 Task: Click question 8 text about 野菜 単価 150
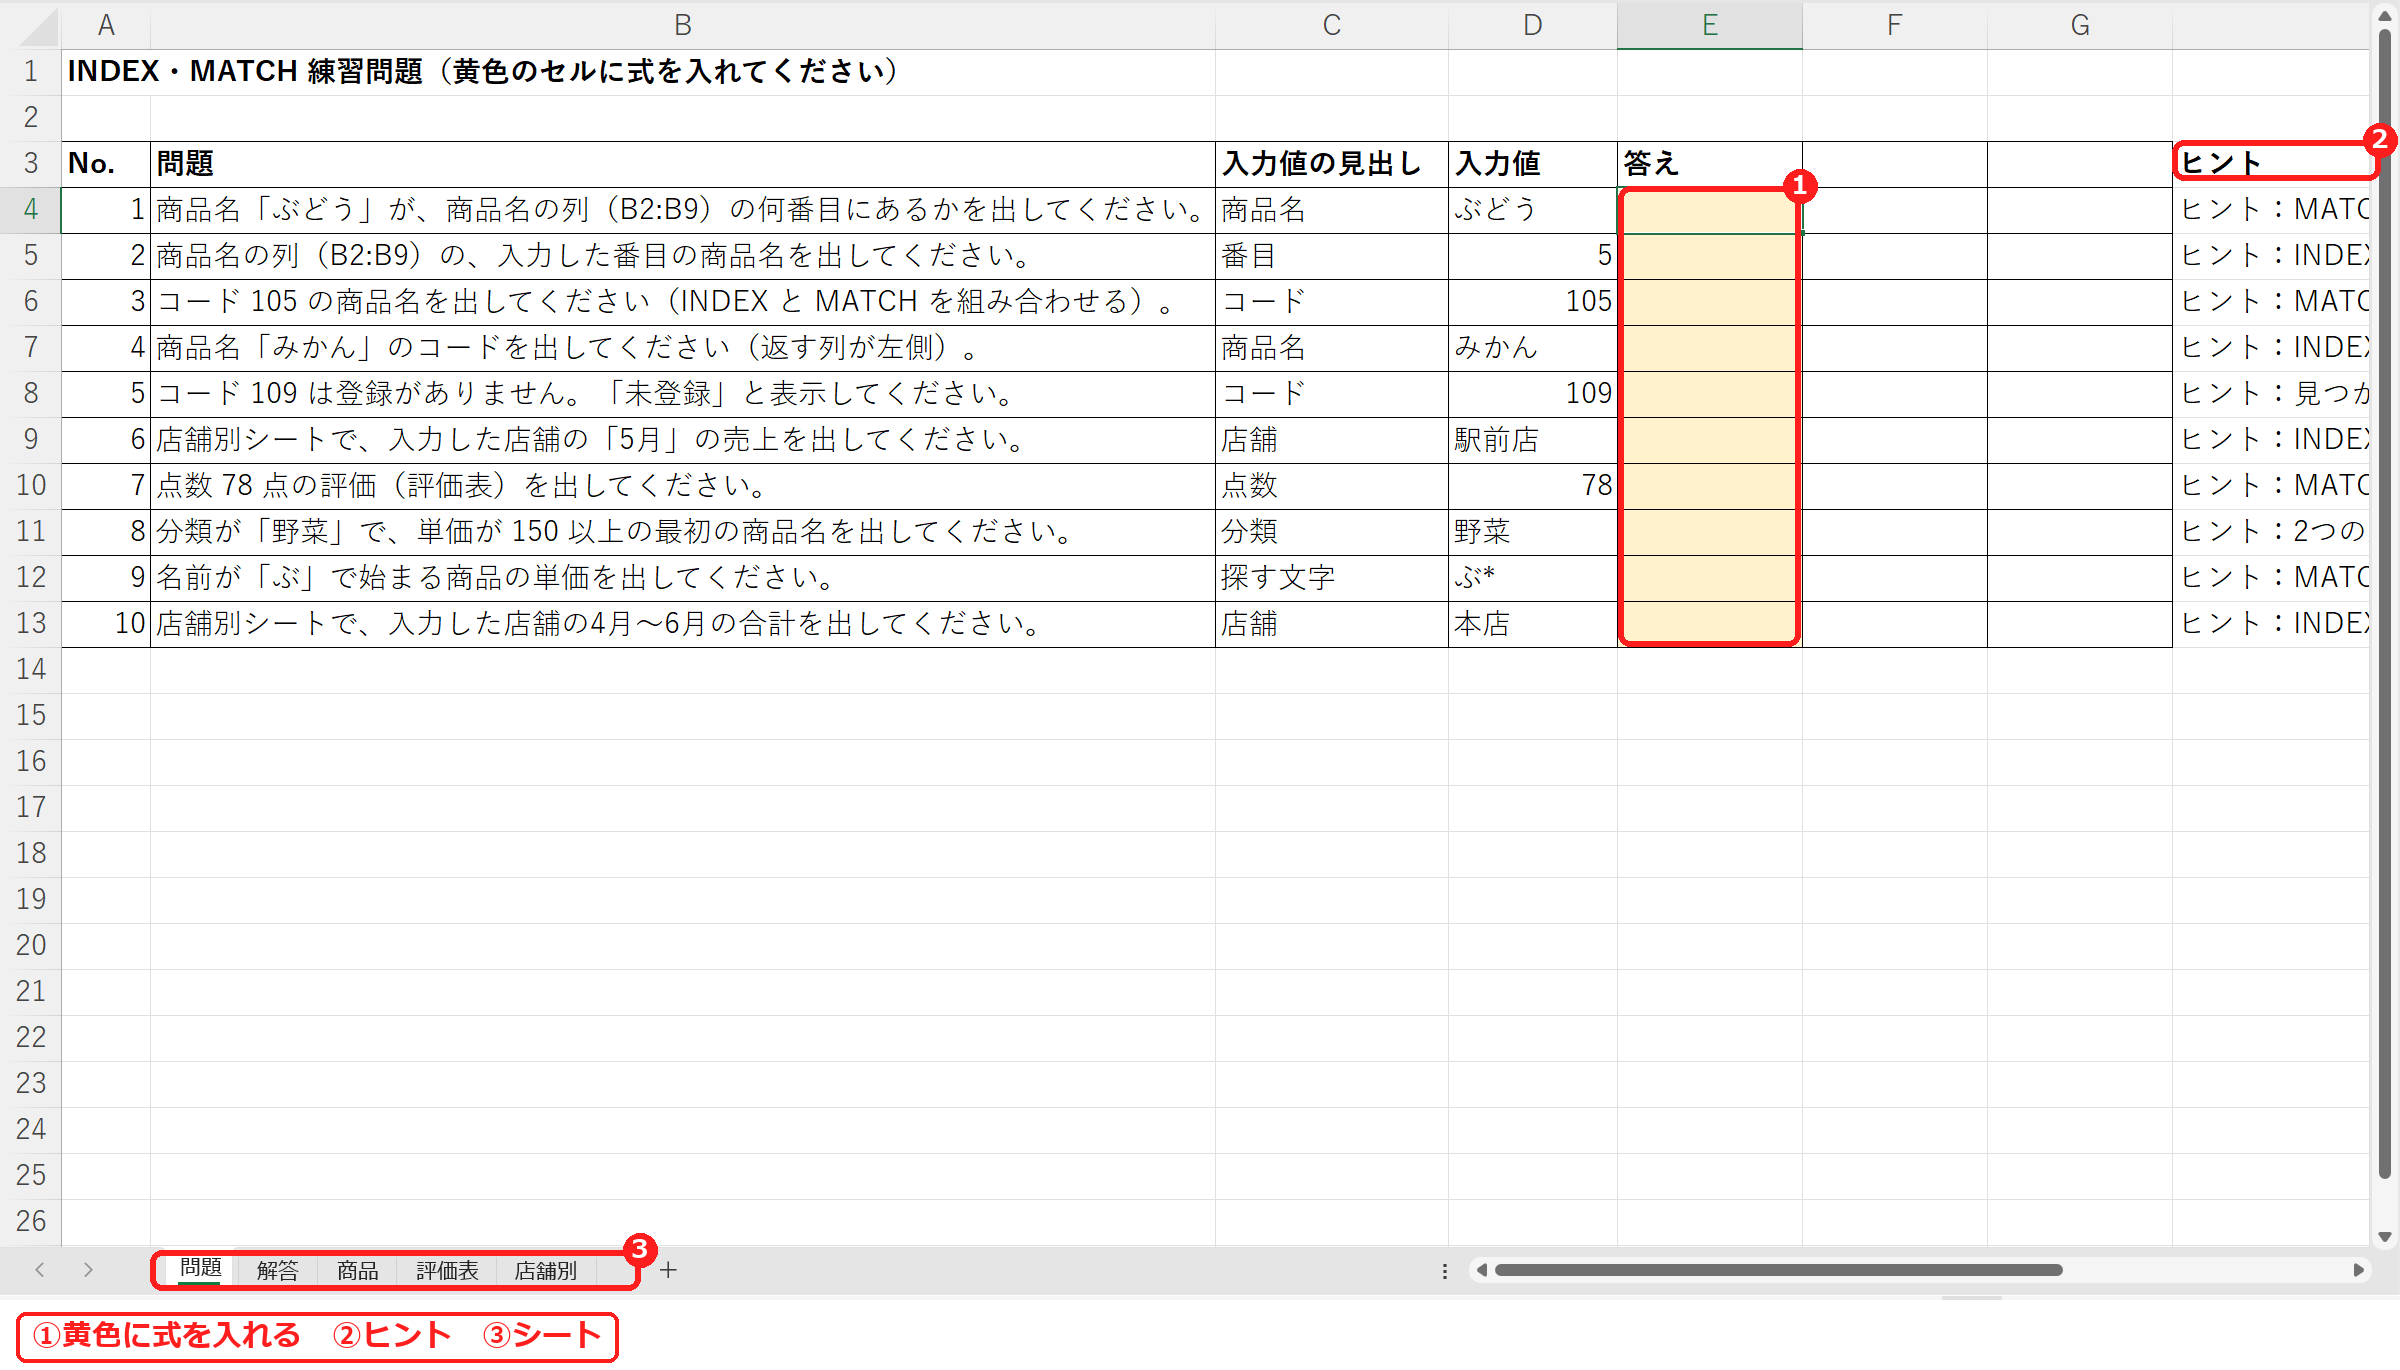(x=683, y=532)
